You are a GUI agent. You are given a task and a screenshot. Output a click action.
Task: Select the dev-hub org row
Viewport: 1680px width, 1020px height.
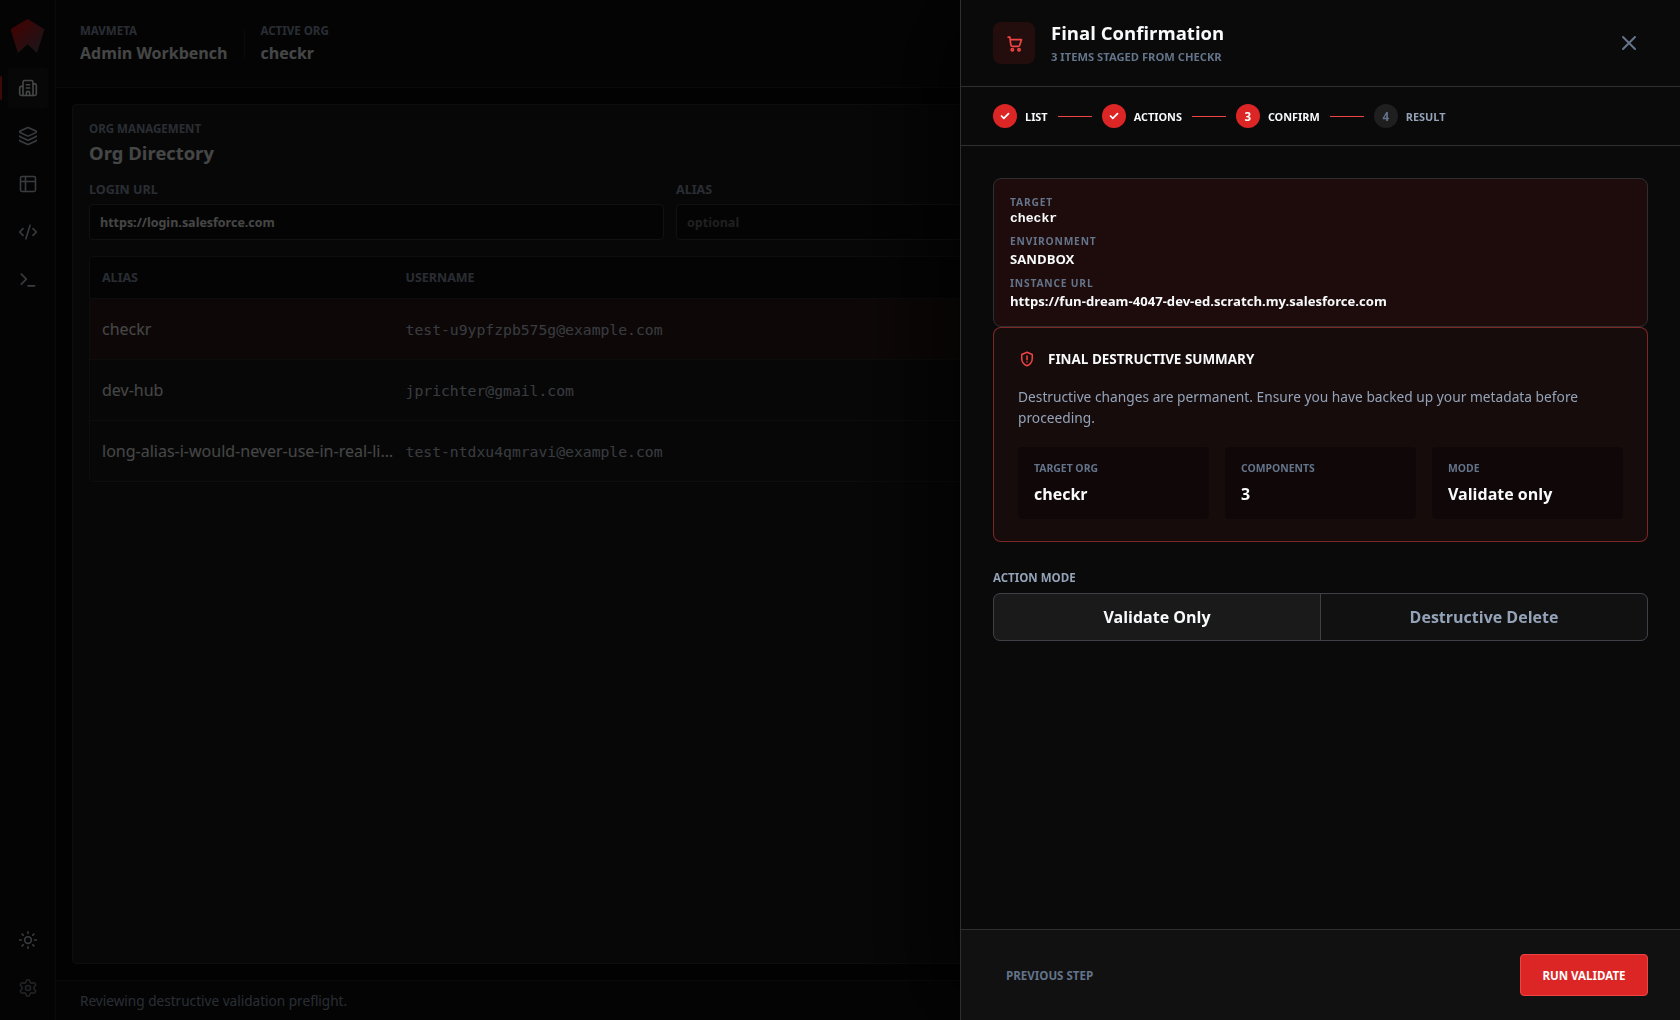525,390
